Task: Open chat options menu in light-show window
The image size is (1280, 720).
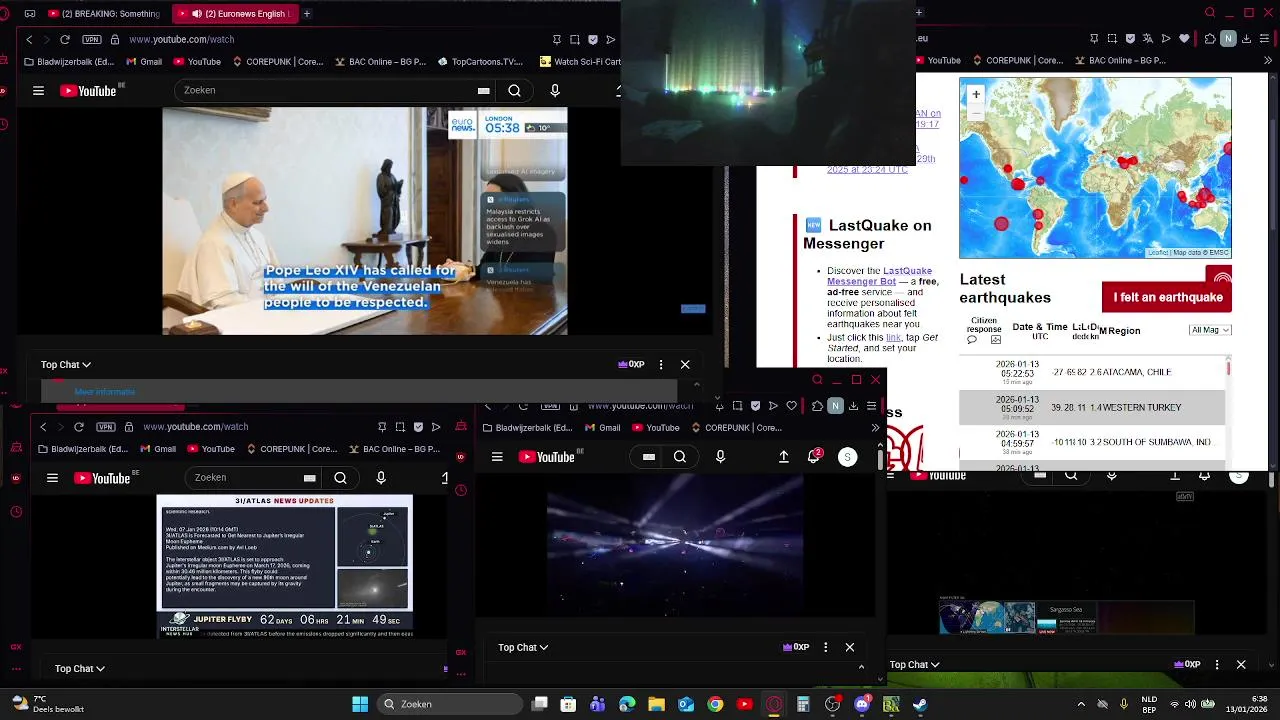Action: pyautogui.click(x=826, y=648)
